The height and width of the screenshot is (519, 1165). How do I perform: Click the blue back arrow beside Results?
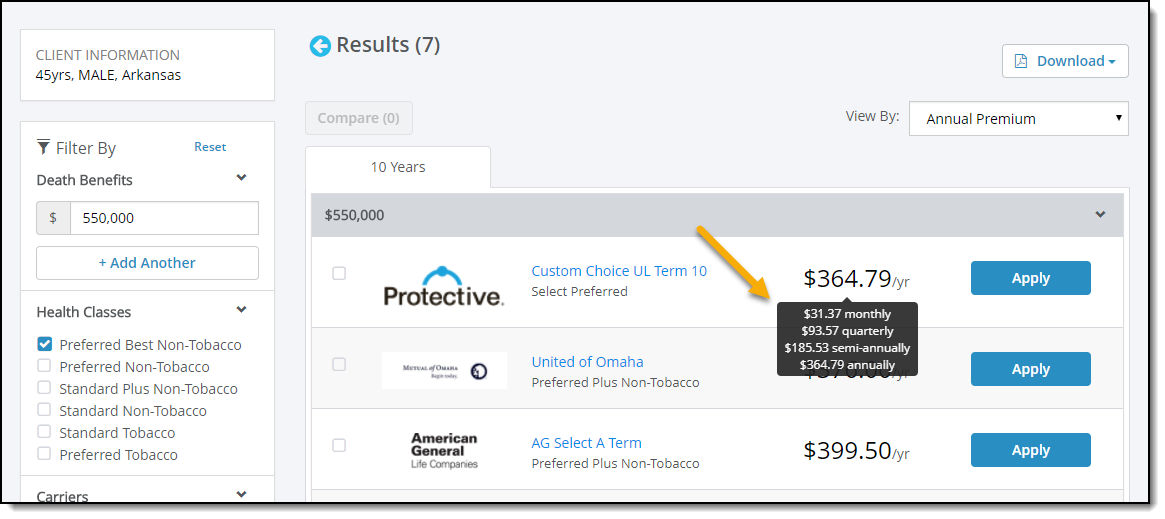319,46
